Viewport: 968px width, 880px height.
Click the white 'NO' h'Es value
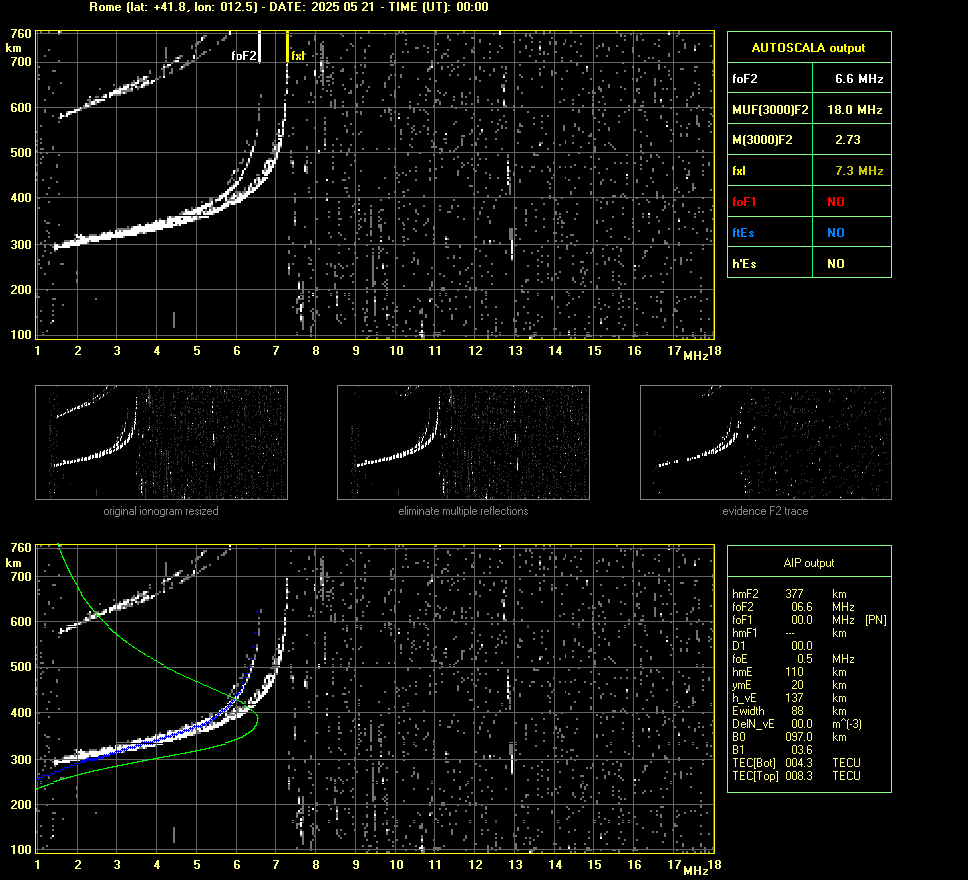835,263
